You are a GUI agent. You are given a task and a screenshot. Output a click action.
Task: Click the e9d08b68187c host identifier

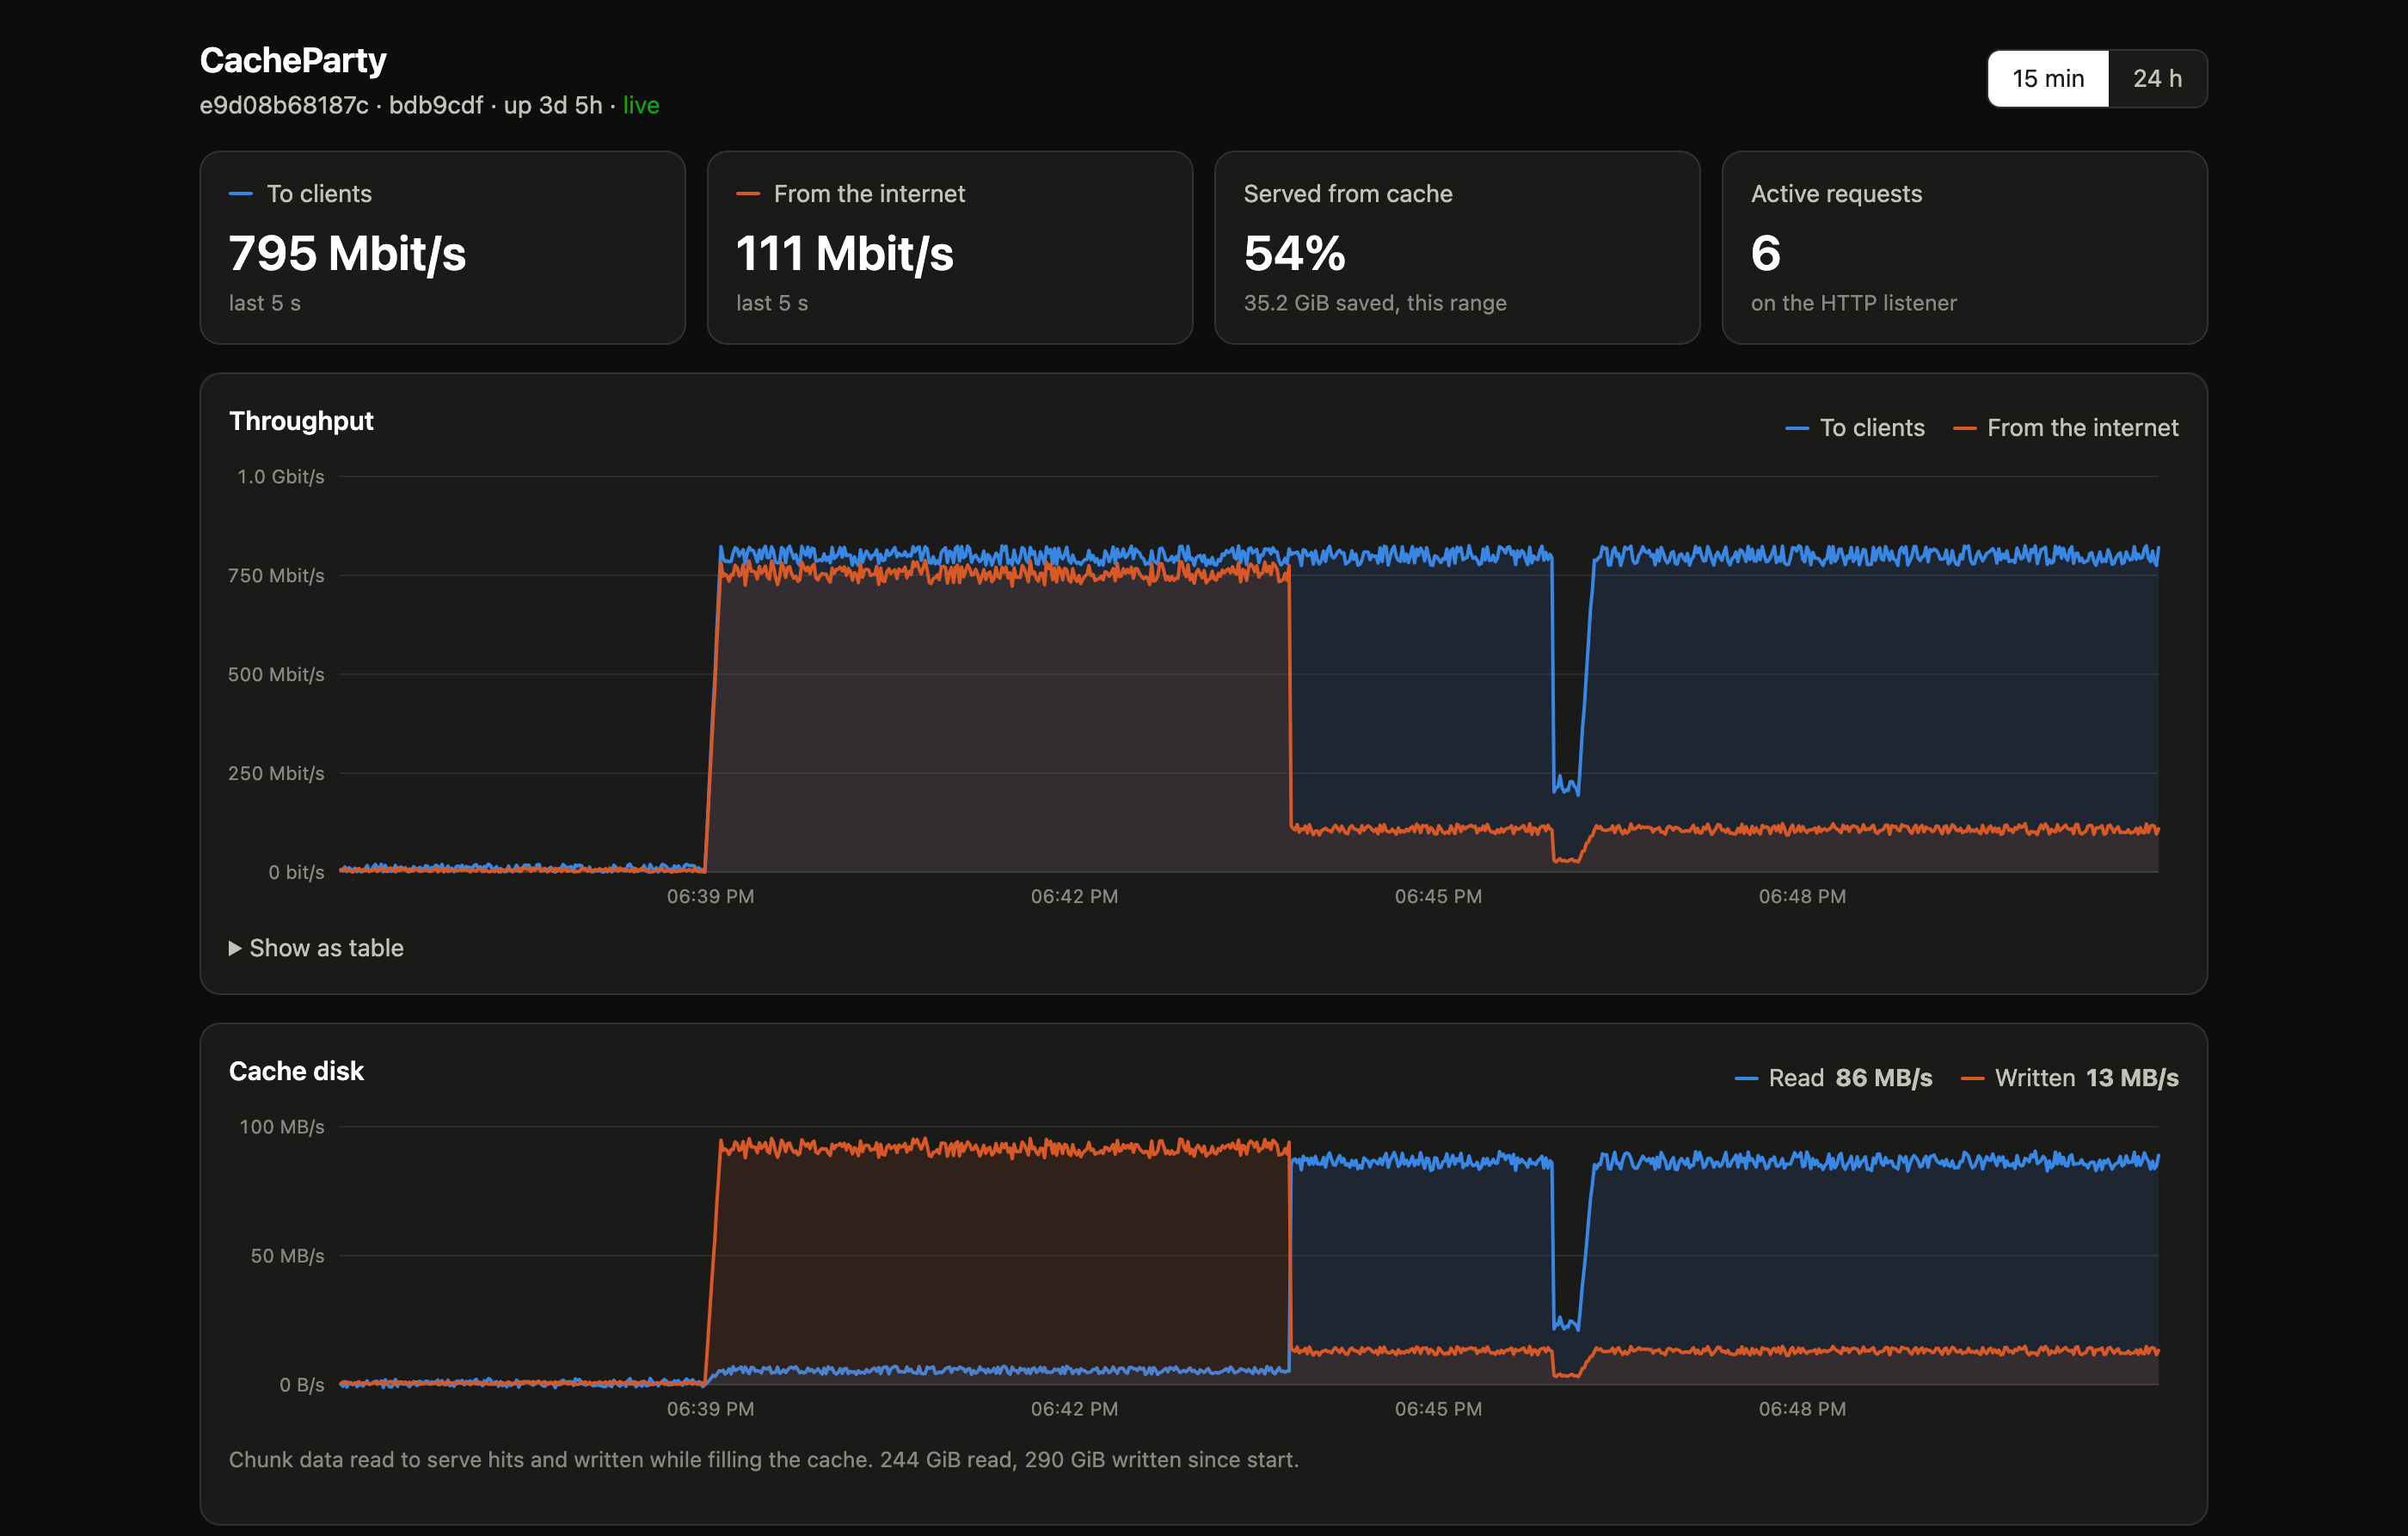pyautogui.click(x=284, y=105)
